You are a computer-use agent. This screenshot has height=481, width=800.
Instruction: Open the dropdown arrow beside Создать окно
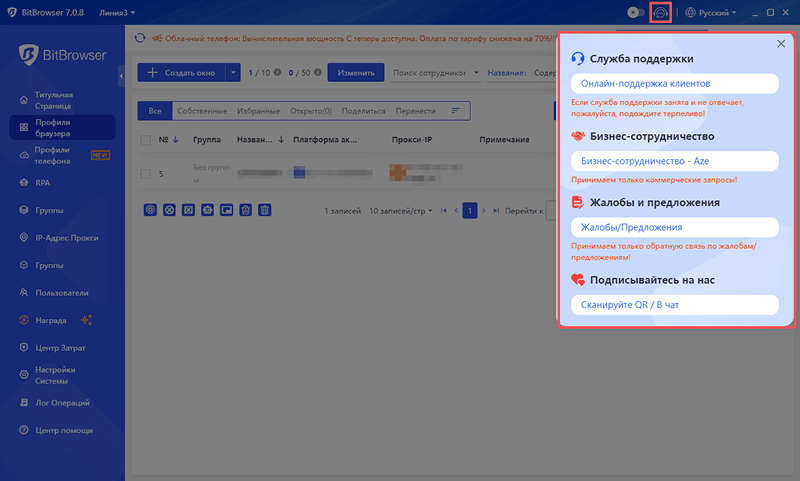pos(233,73)
